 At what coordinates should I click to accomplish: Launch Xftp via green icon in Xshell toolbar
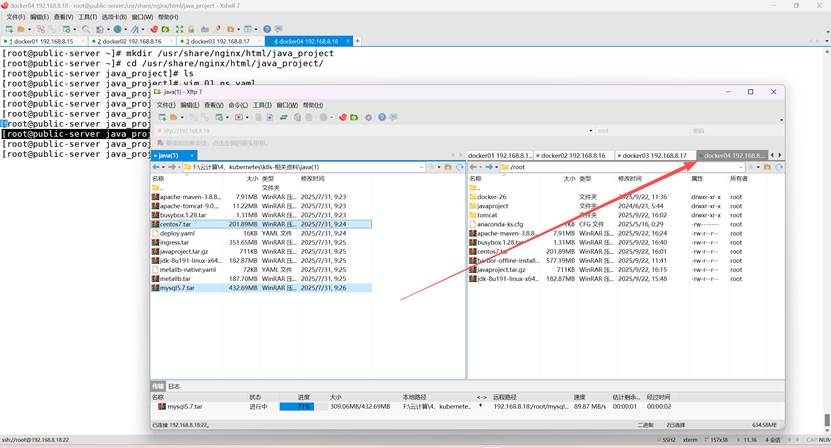pos(165,29)
